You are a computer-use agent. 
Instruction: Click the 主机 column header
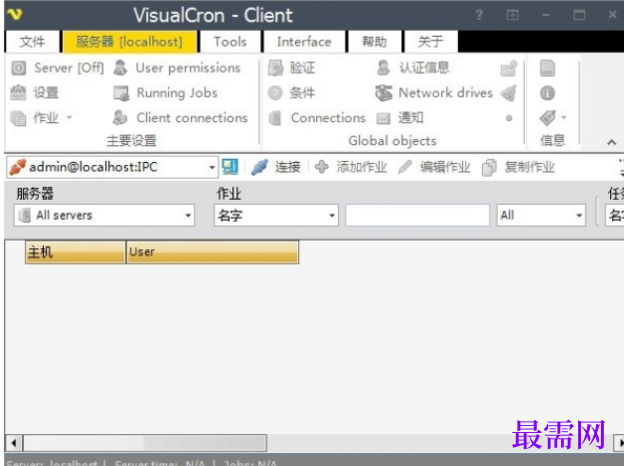click(75, 252)
